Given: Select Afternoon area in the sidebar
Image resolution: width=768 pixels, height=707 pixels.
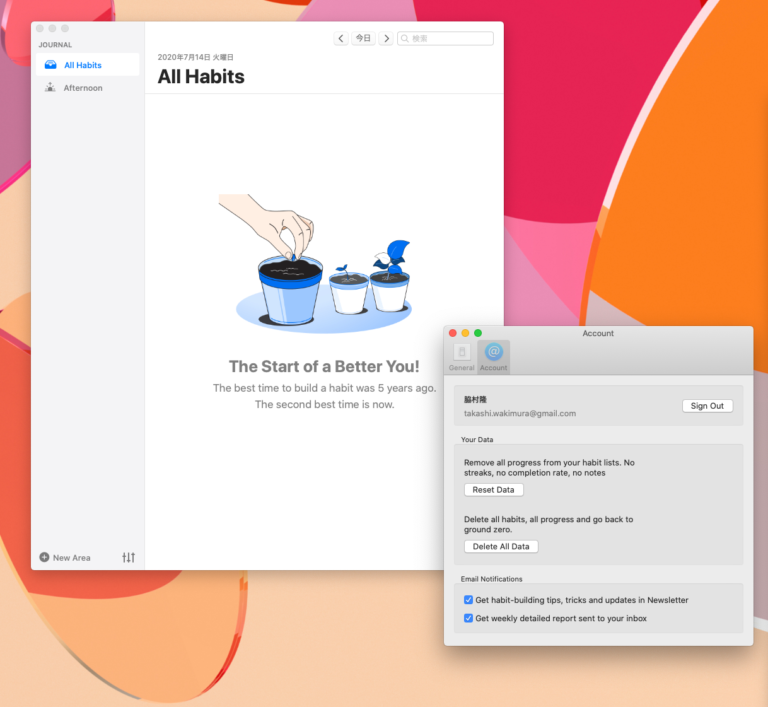Looking at the screenshot, I should (x=84, y=88).
